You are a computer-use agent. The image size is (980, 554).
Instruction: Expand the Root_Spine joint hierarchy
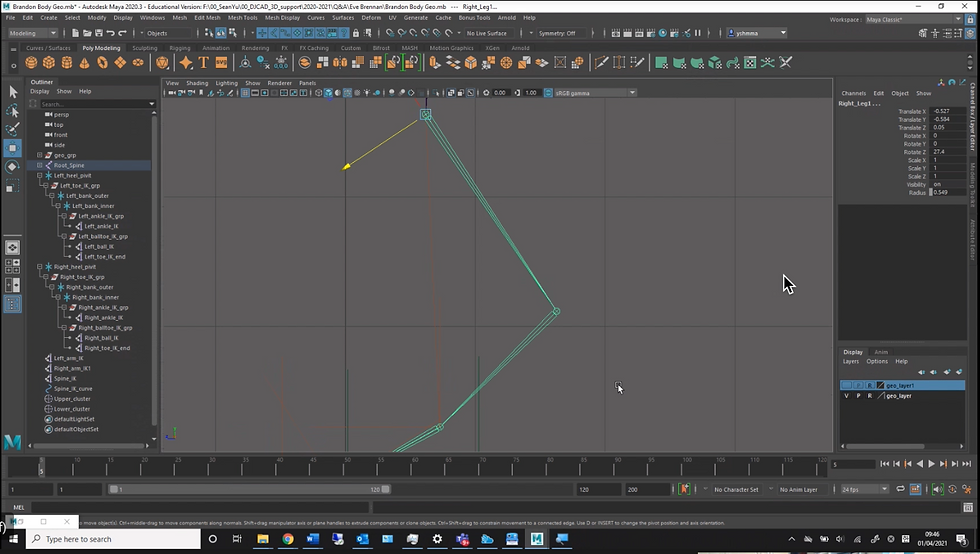point(39,165)
